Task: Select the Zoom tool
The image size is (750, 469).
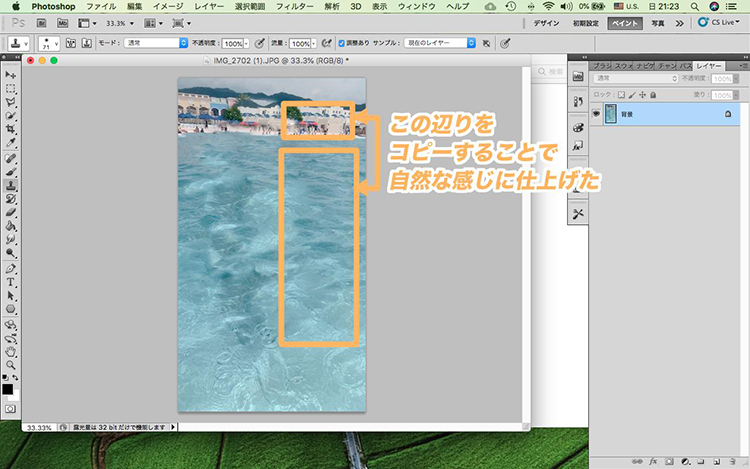Action: tap(11, 365)
